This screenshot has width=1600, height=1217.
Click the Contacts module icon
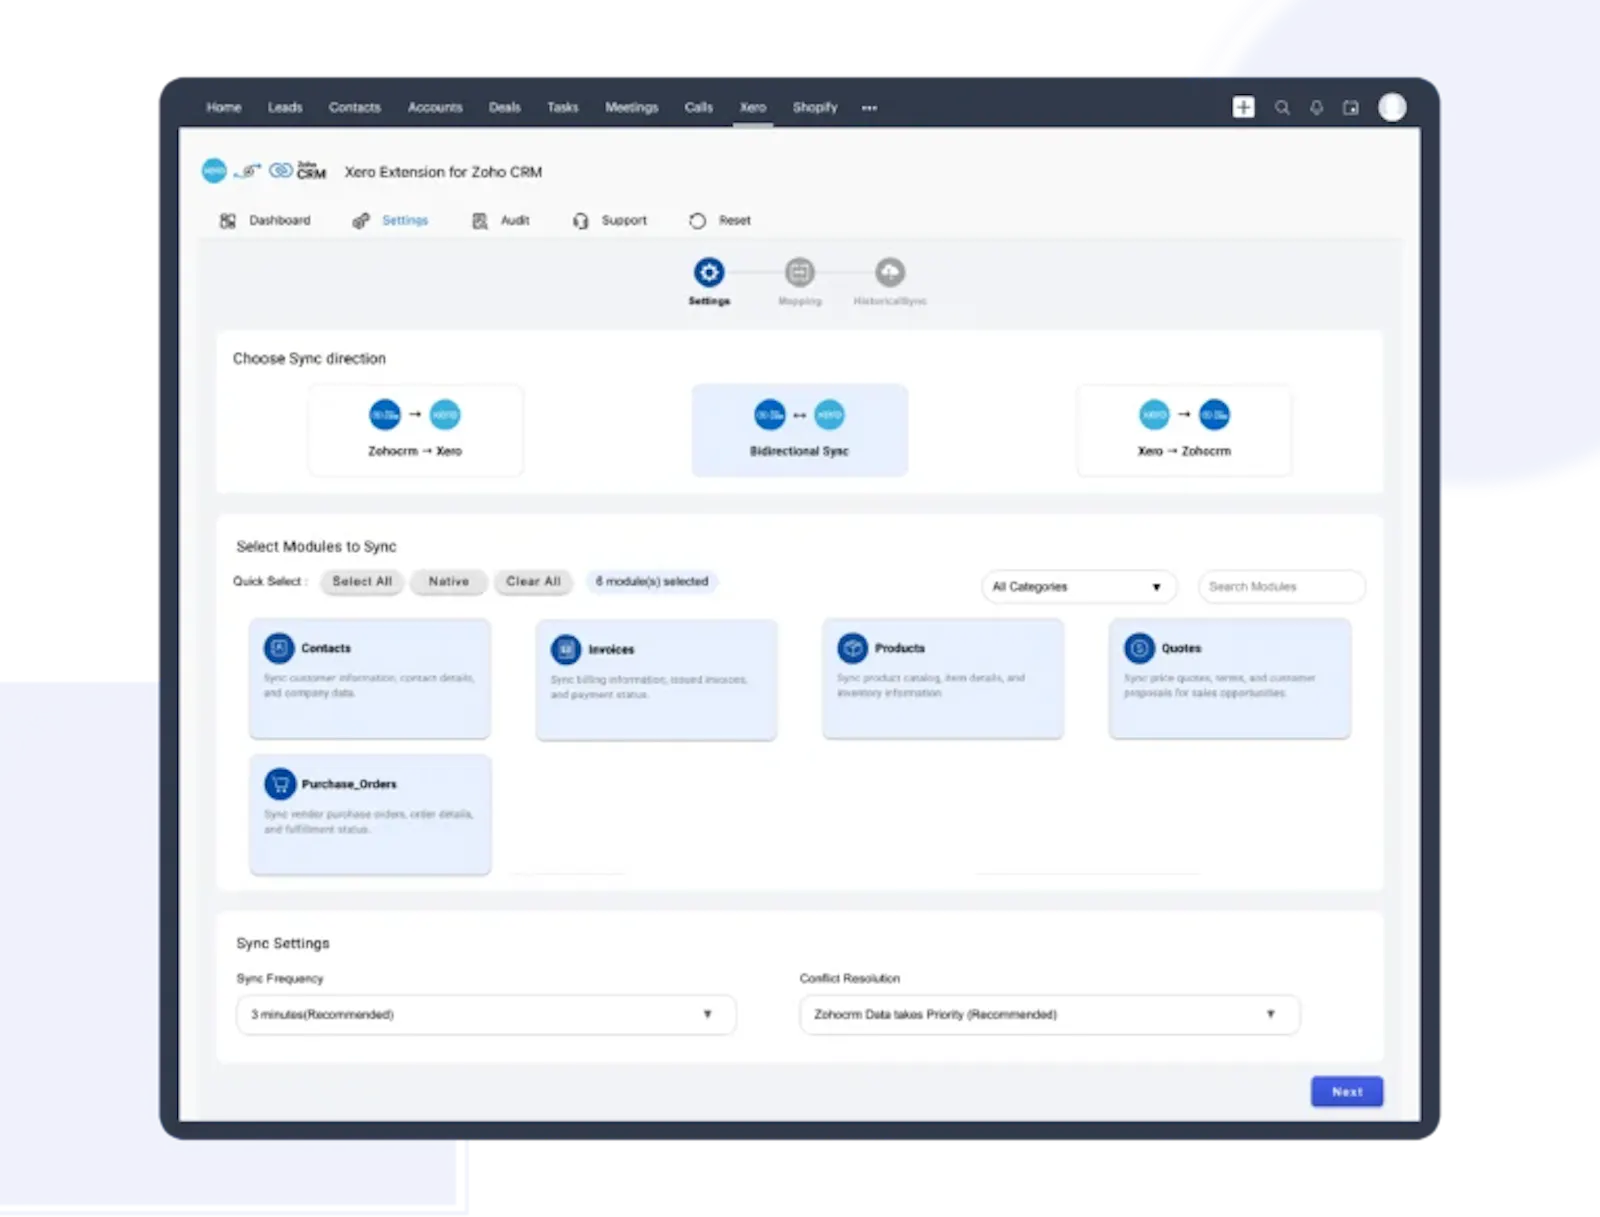[279, 648]
